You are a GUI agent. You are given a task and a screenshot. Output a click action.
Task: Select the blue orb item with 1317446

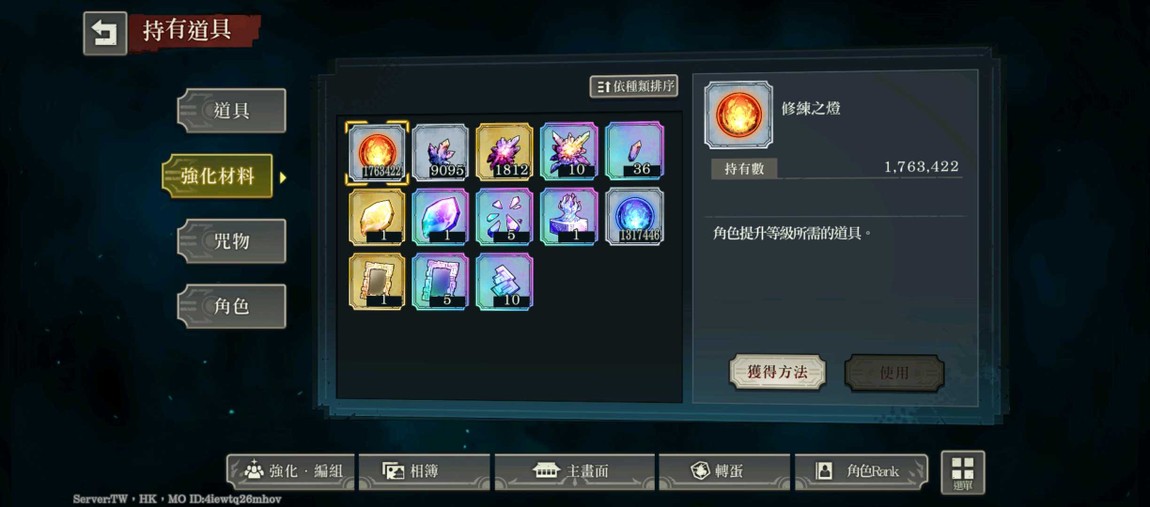pos(635,216)
